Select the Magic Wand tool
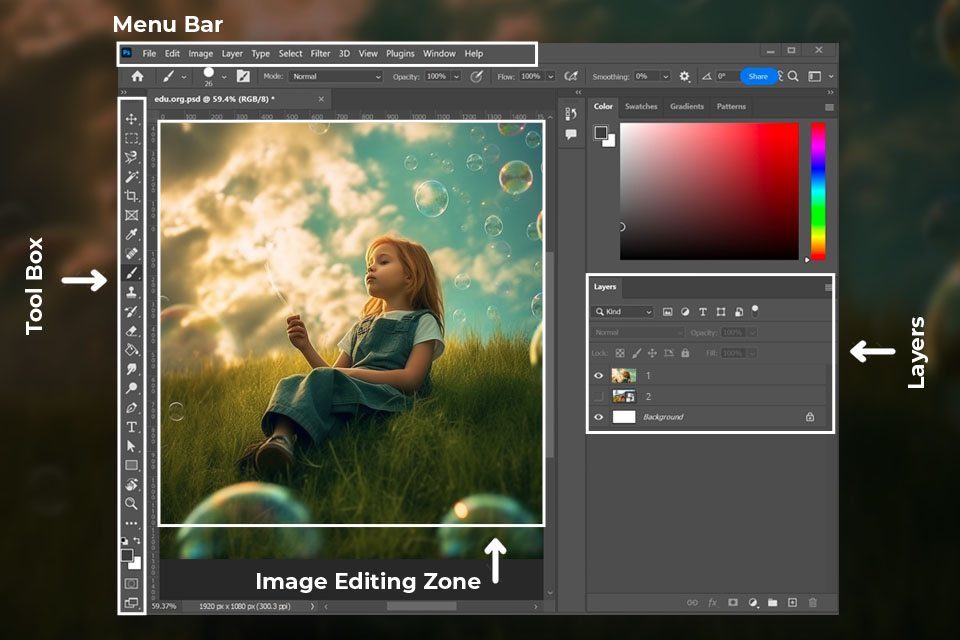This screenshot has width=960, height=640. click(x=131, y=177)
